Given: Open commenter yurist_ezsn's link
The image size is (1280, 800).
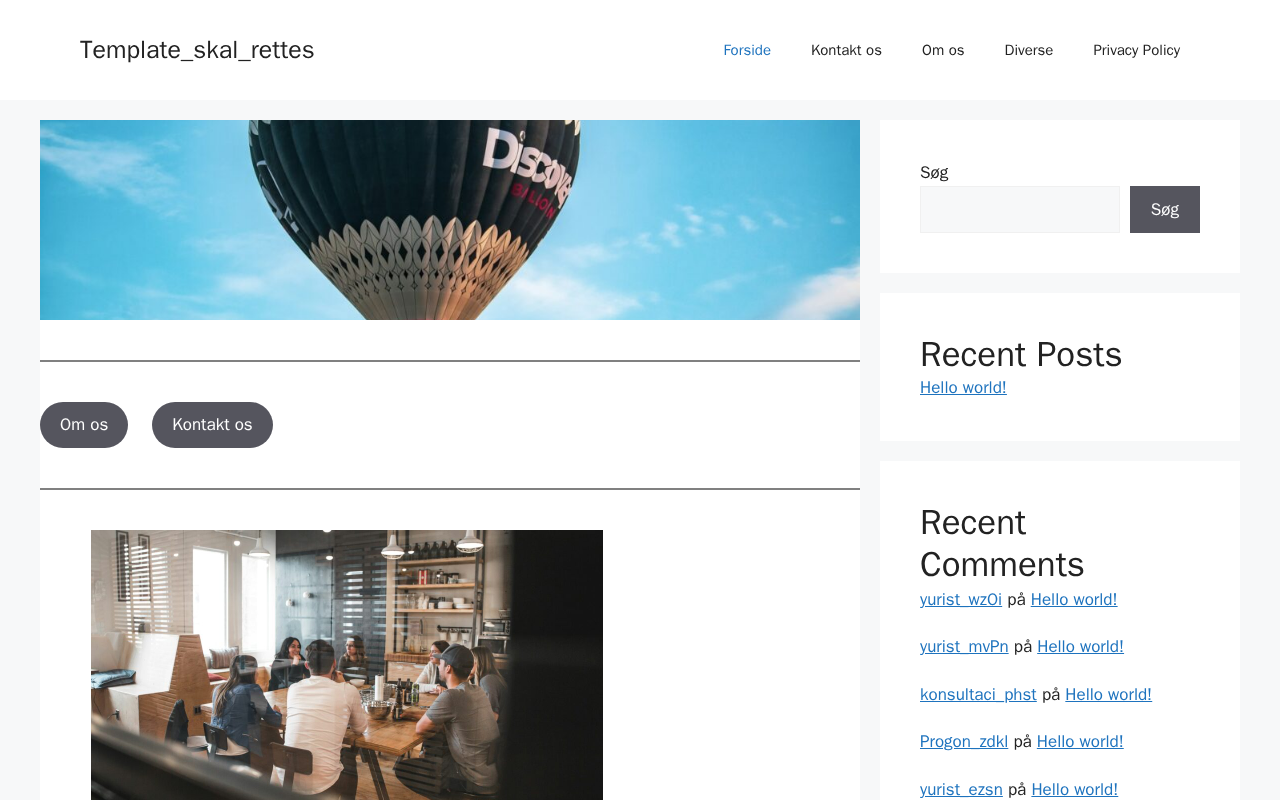Looking at the screenshot, I should [961, 790].
